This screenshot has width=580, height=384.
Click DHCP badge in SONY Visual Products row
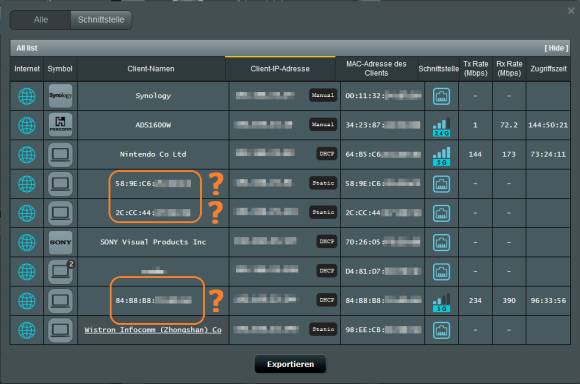(x=327, y=242)
